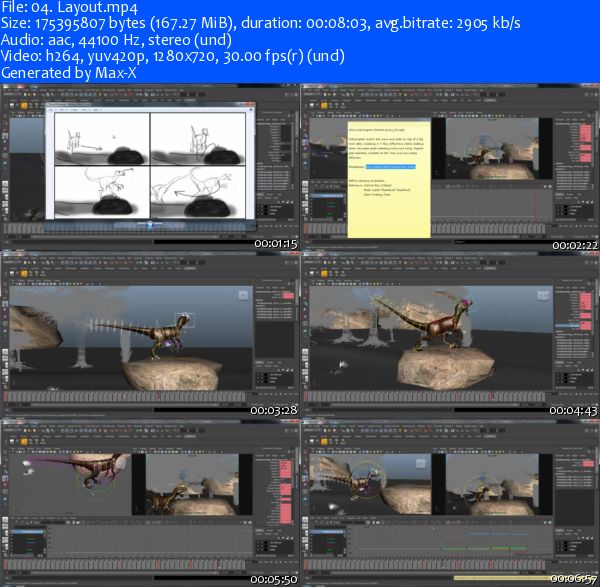Open the video frame stamped 00:01:15
This screenshot has width=600, height=587.
point(150,167)
